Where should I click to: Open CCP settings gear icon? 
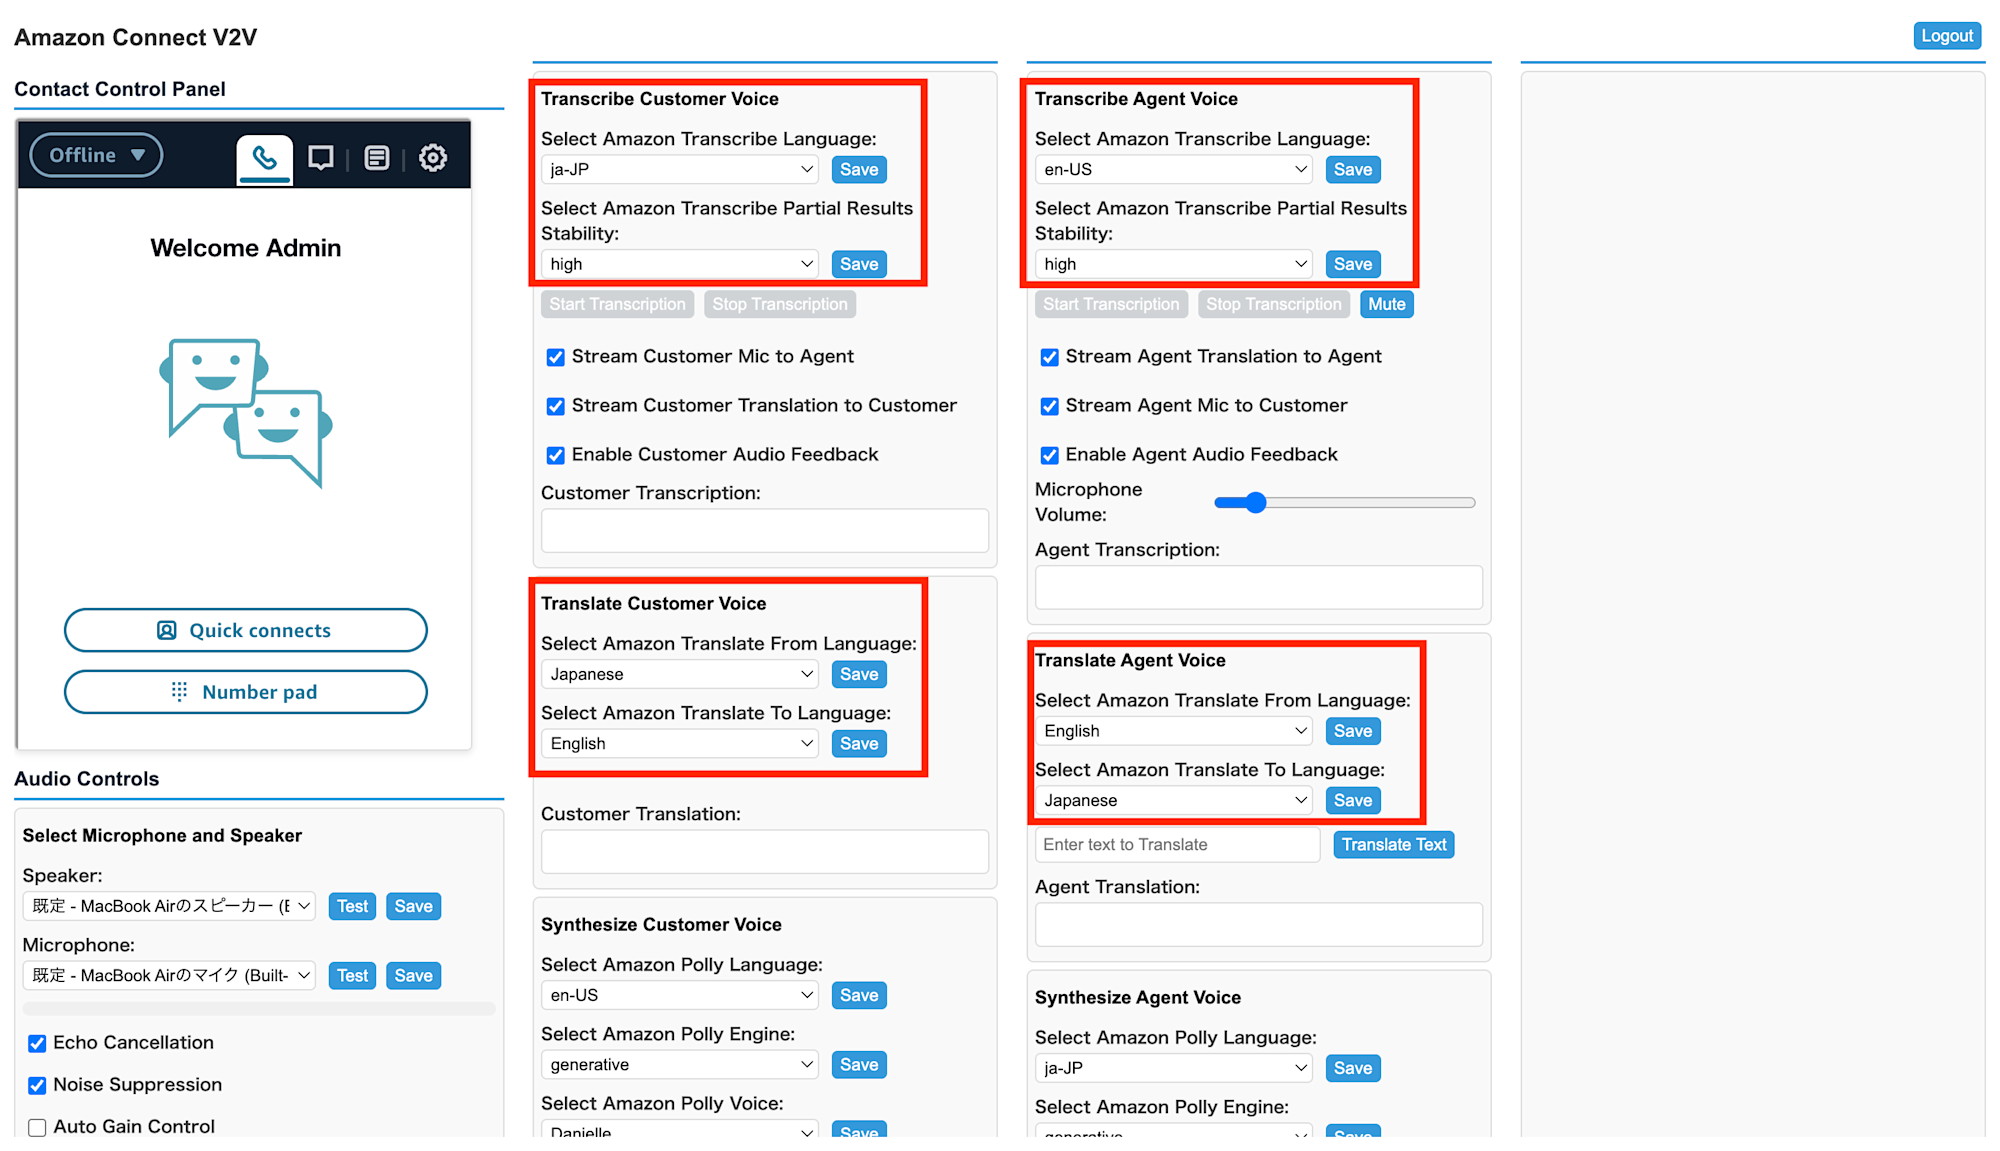coord(432,158)
